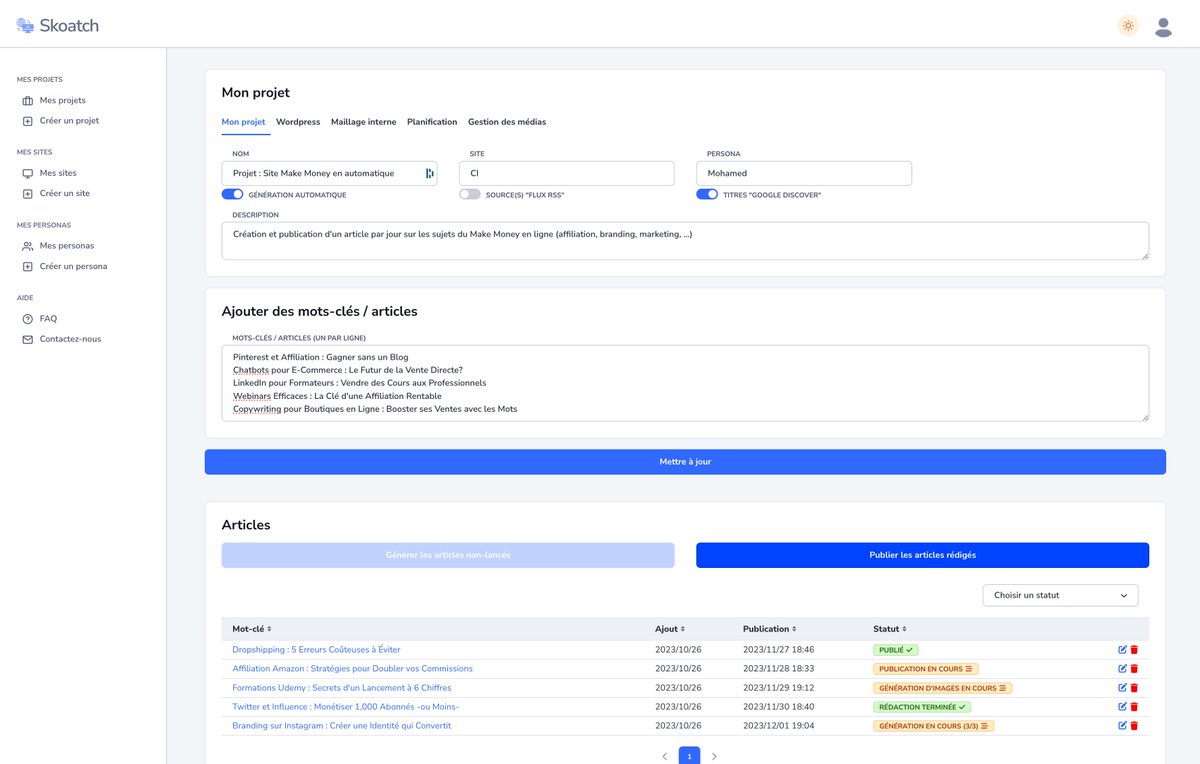Delete the Affiliation Amazon article
The width and height of the screenshot is (1200, 764).
[x=1134, y=669]
